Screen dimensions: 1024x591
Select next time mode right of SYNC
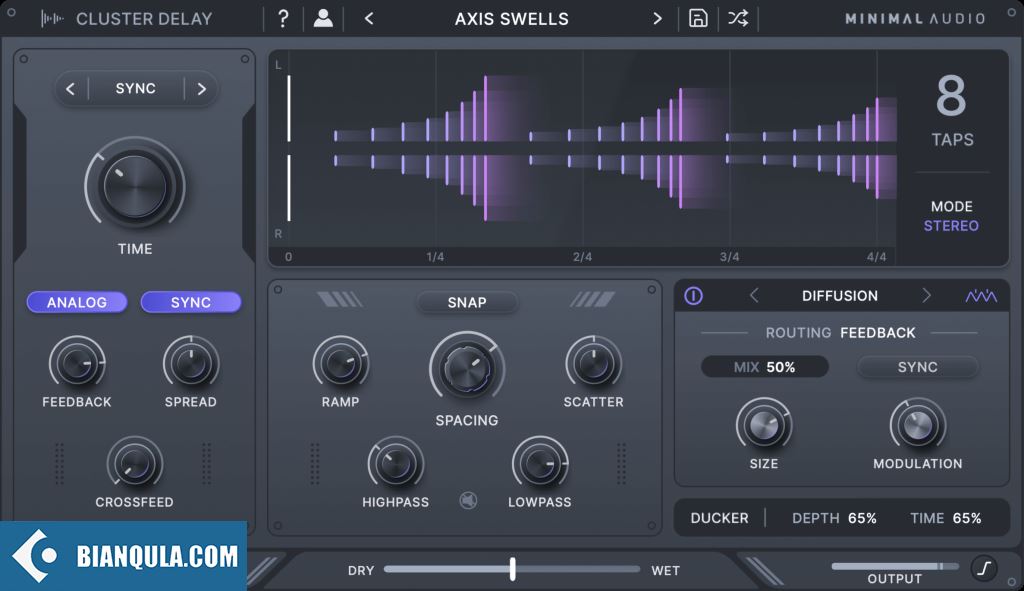click(202, 88)
